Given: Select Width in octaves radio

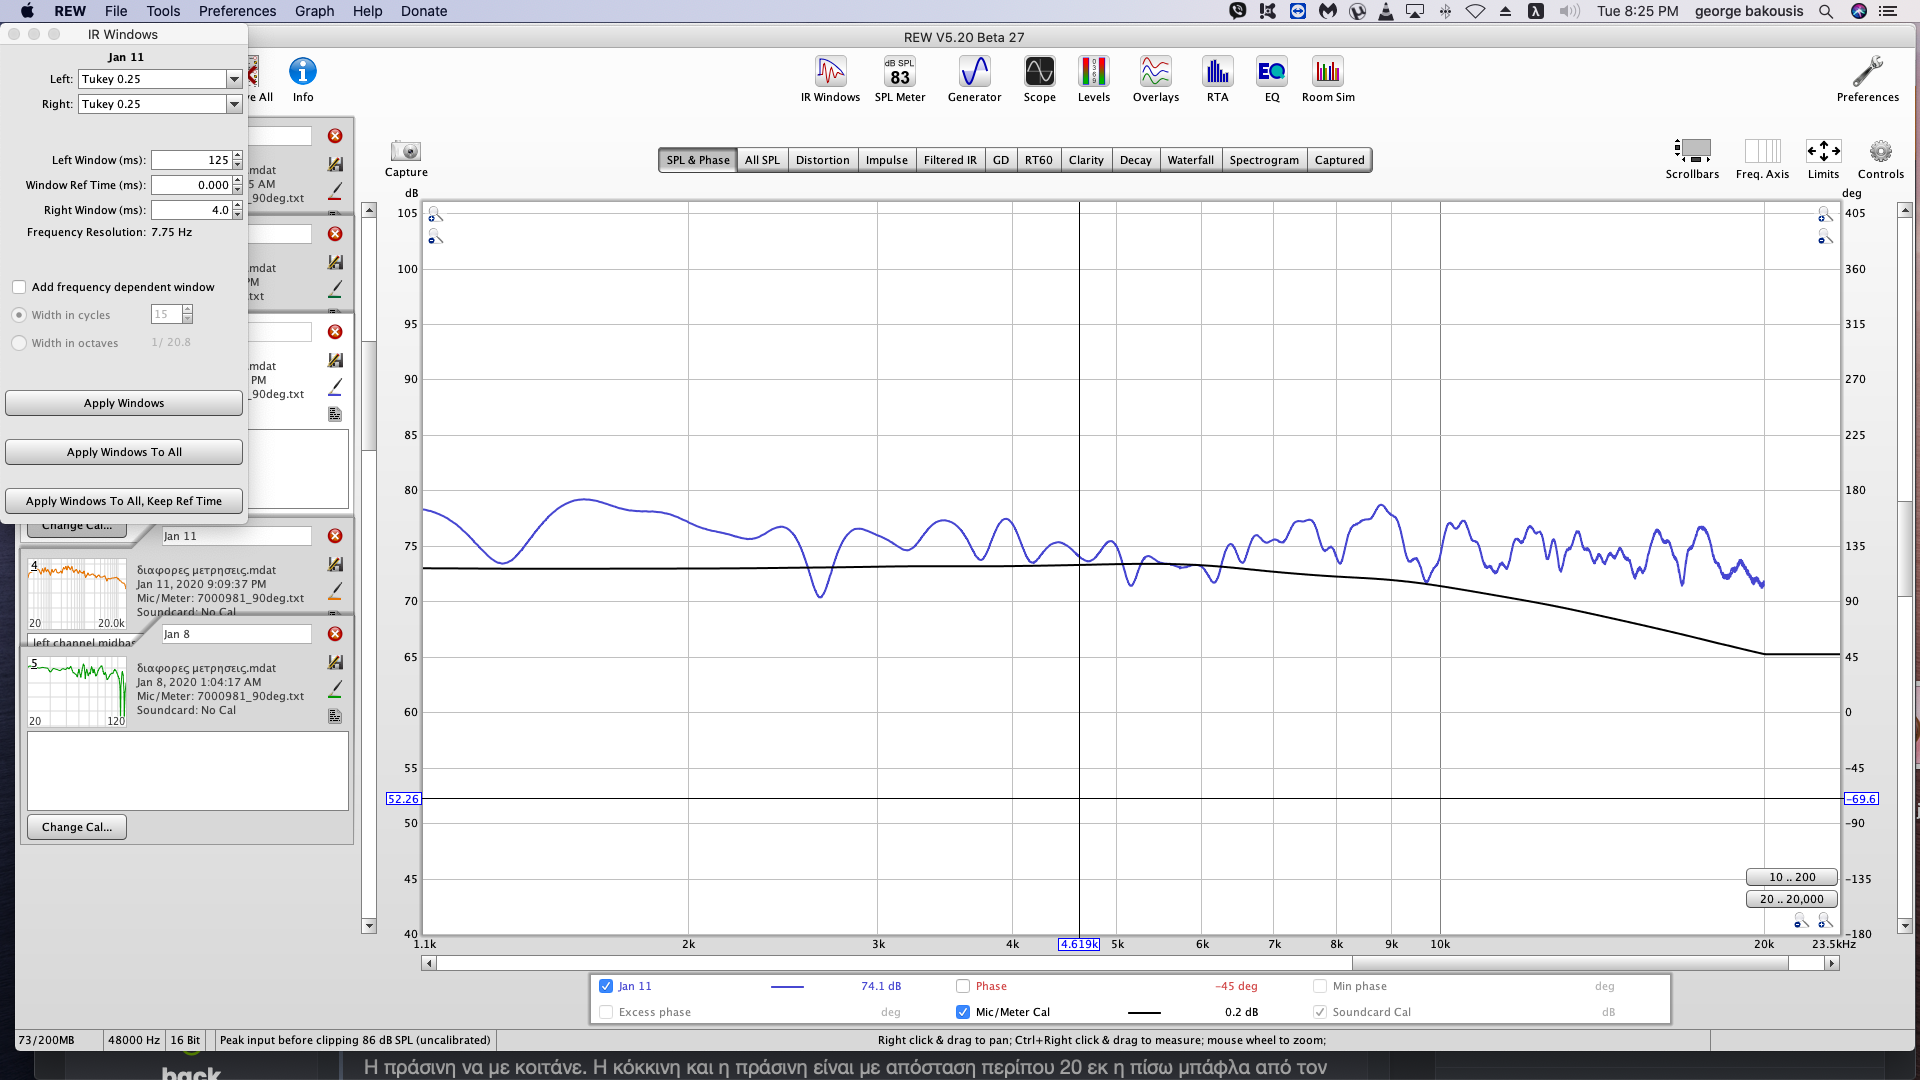Looking at the screenshot, I should 19,343.
